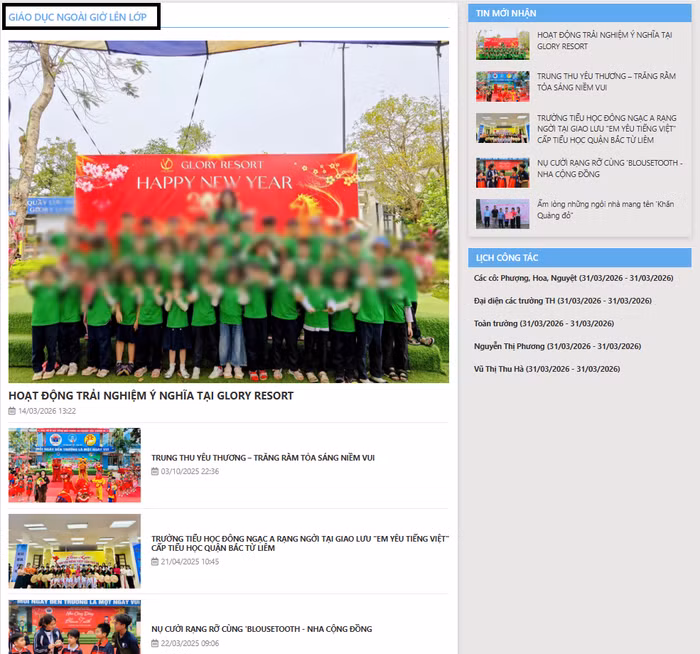Open schedule entry 'Toàn trường (31/03/2026 - 31/03/2026)'

pyautogui.click(x=544, y=323)
